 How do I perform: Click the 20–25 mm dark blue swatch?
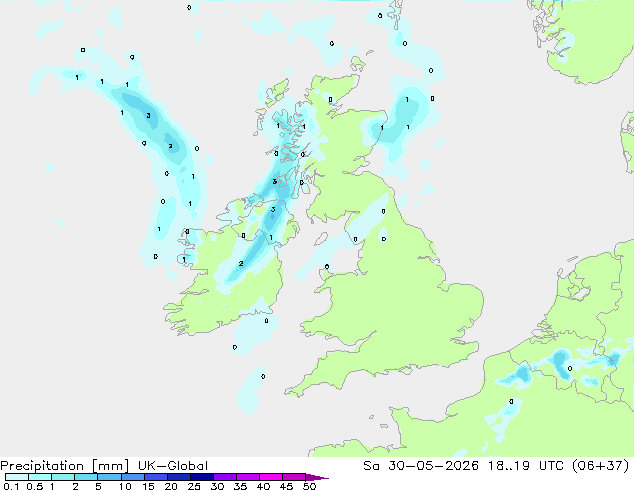point(179,477)
